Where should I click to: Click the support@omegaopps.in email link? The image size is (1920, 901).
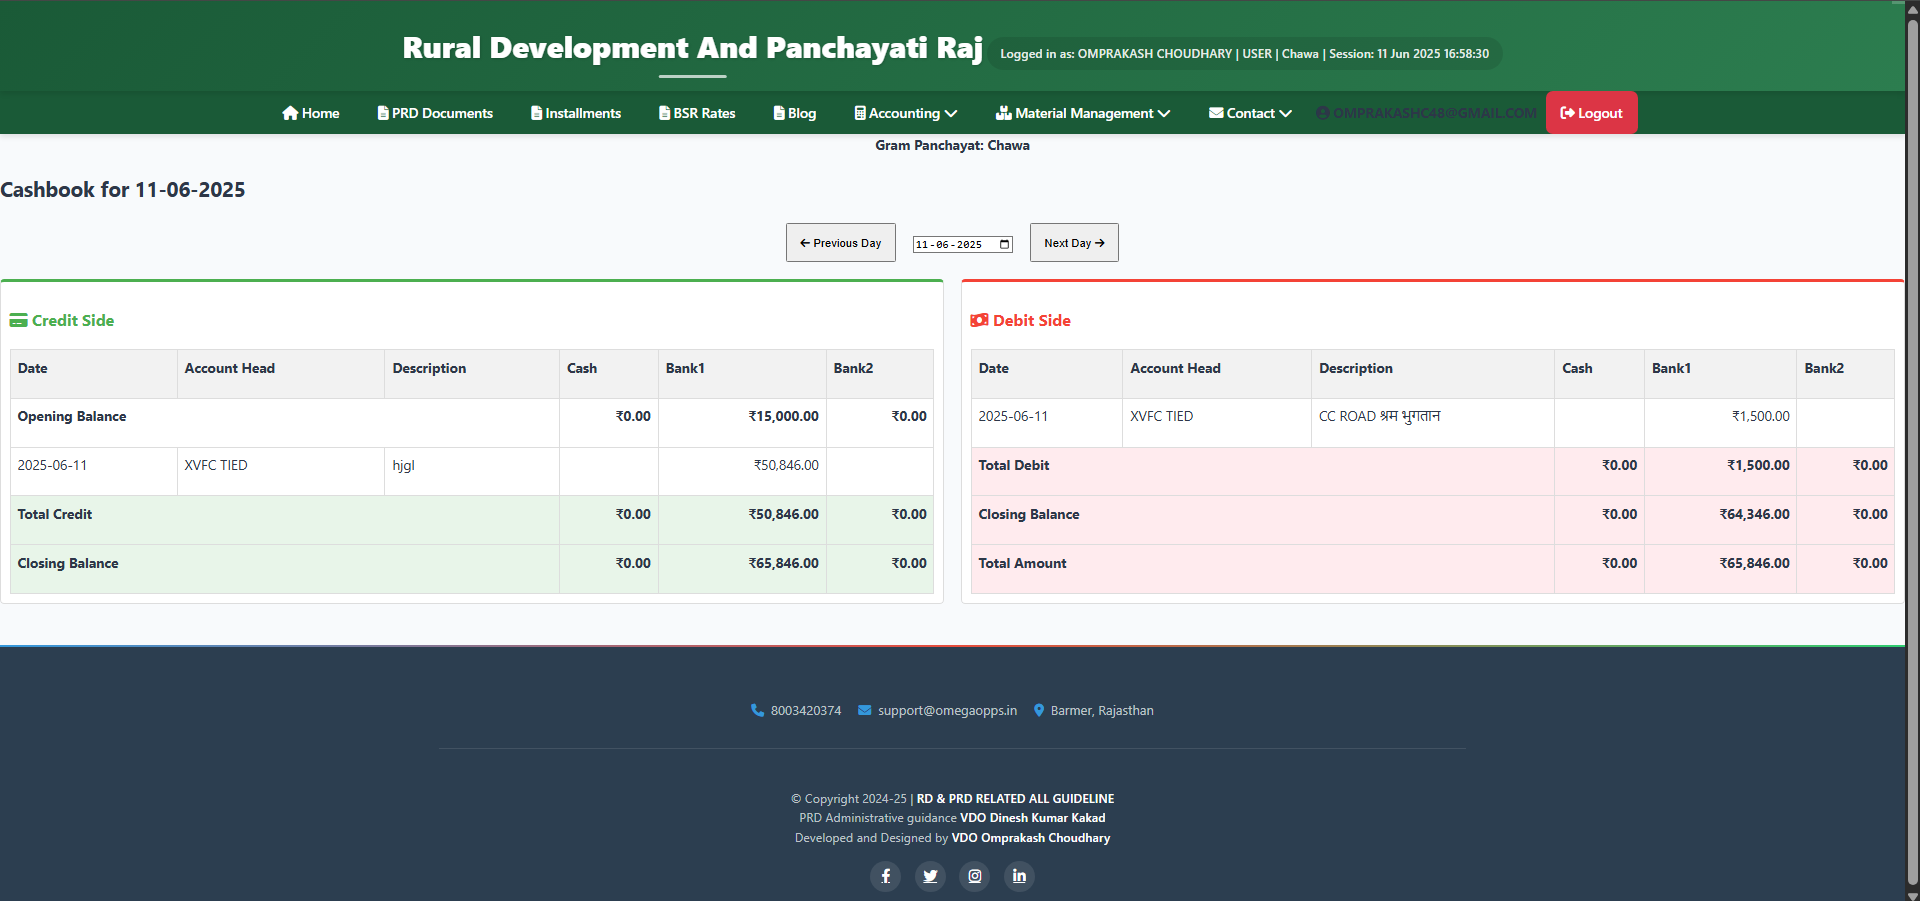[x=947, y=711]
